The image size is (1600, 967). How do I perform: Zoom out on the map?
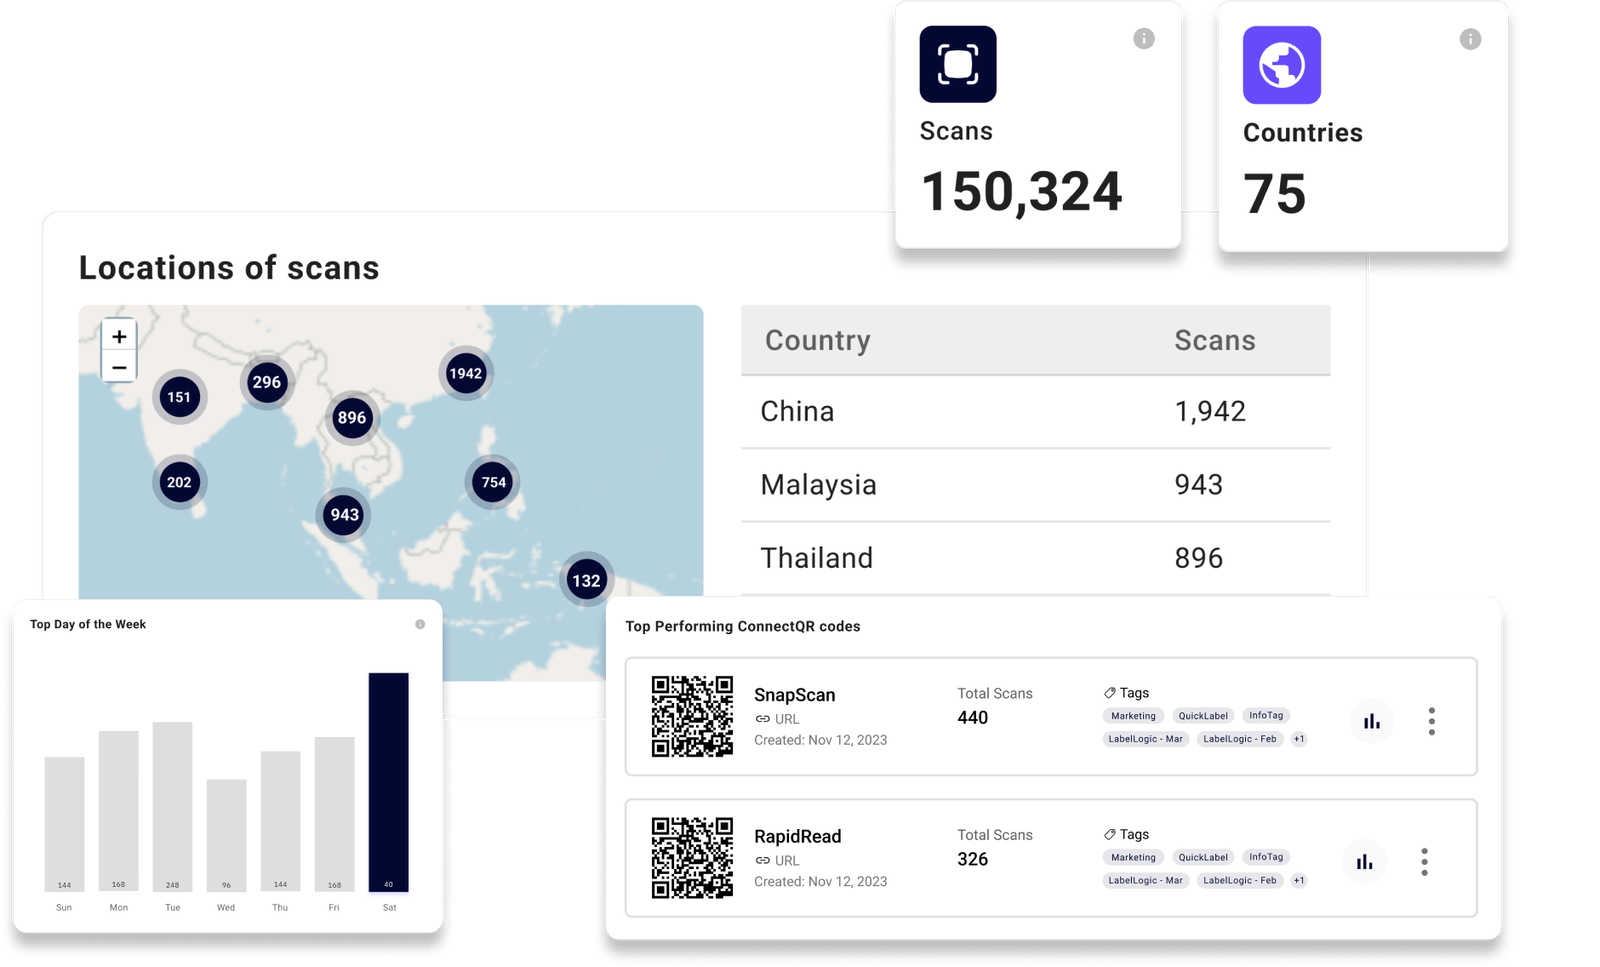[118, 367]
